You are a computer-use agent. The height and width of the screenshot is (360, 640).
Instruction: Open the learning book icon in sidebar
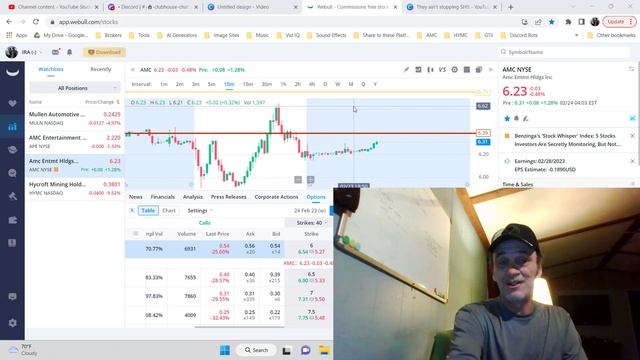13,243
